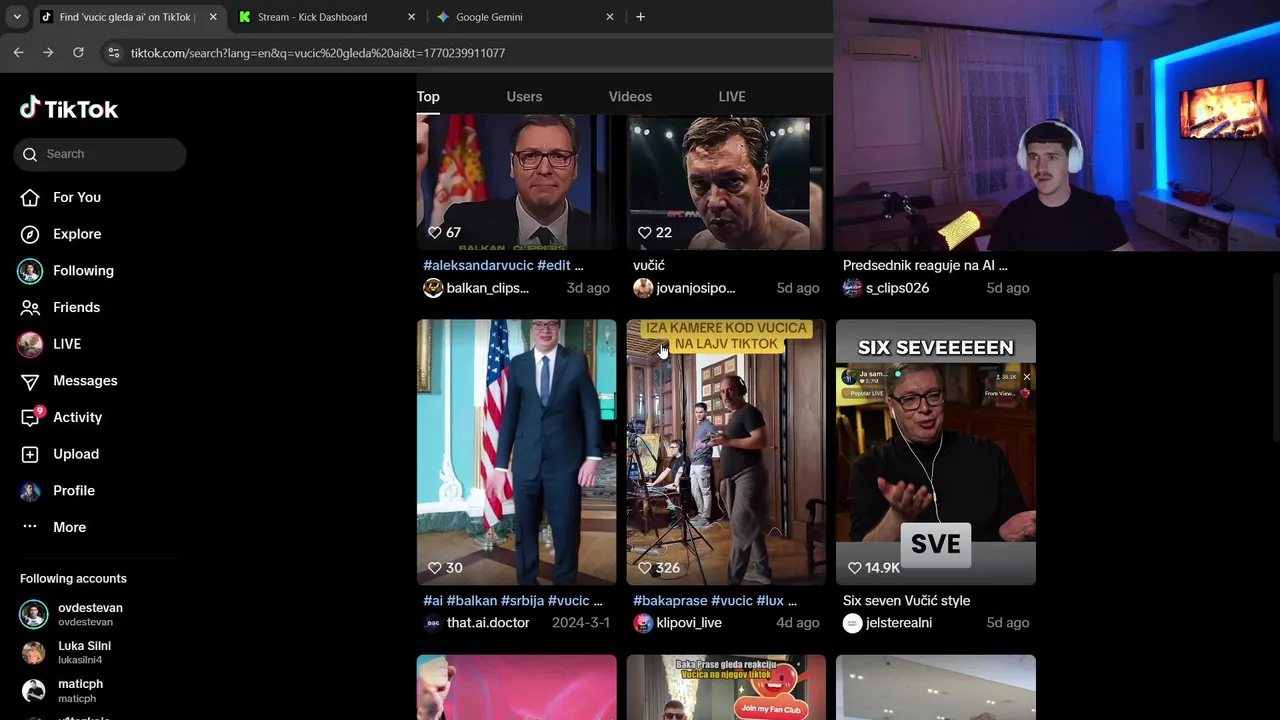
Task: Open video thumbnail with 67 likes
Action: pyautogui.click(x=516, y=182)
